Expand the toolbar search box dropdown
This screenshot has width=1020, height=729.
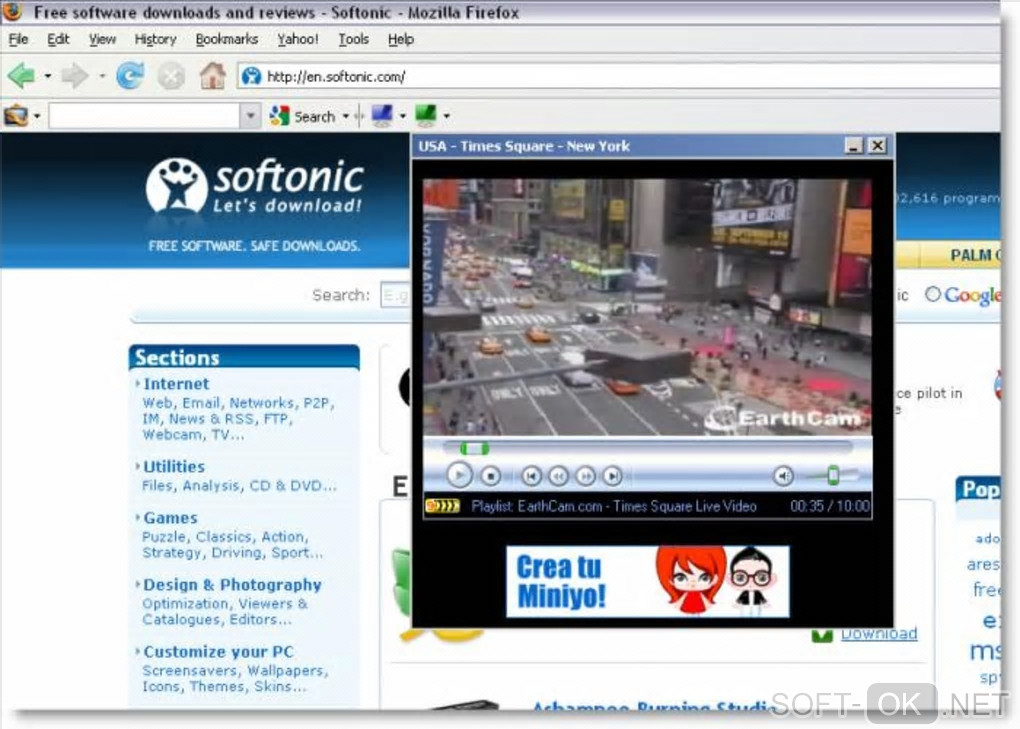[x=250, y=116]
